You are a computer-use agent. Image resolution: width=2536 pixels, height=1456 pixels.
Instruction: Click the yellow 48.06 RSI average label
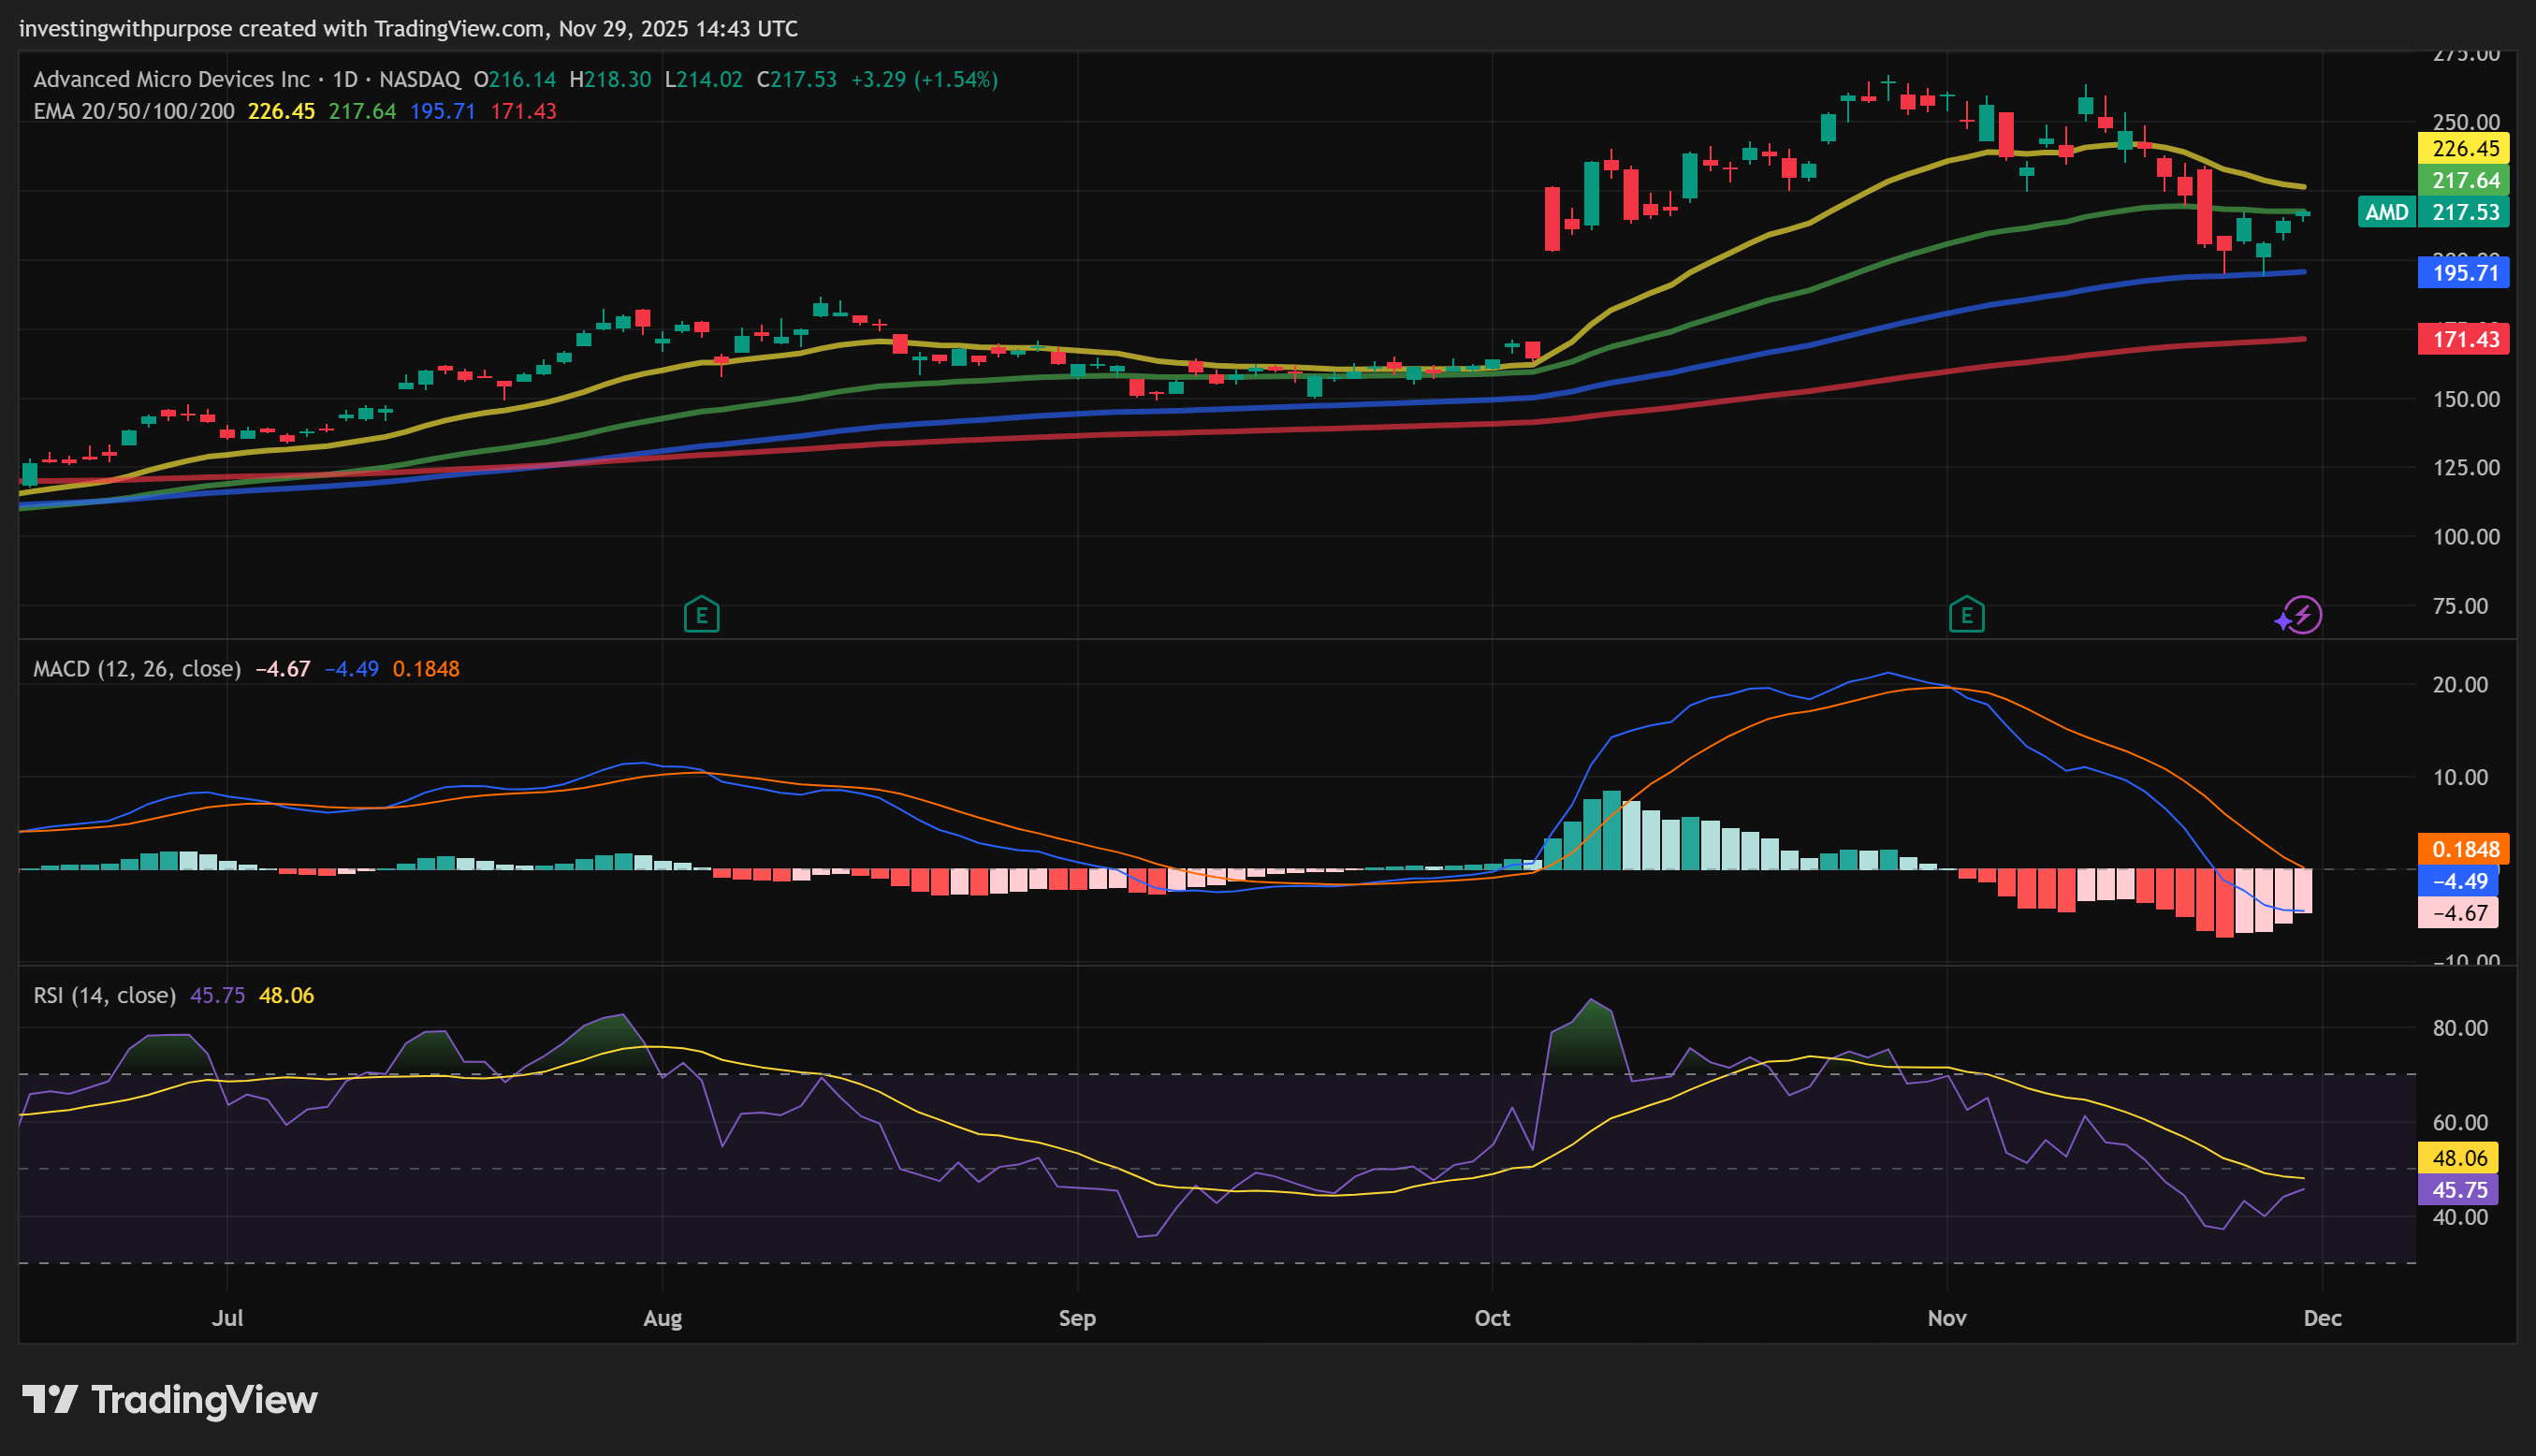pos(2458,1158)
